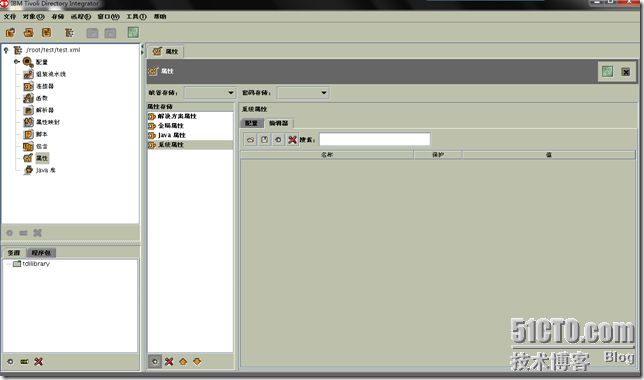The height and width of the screenshot is (380, 644).
Task: Click the 名称 column header
Action: (x=327, y=155)
